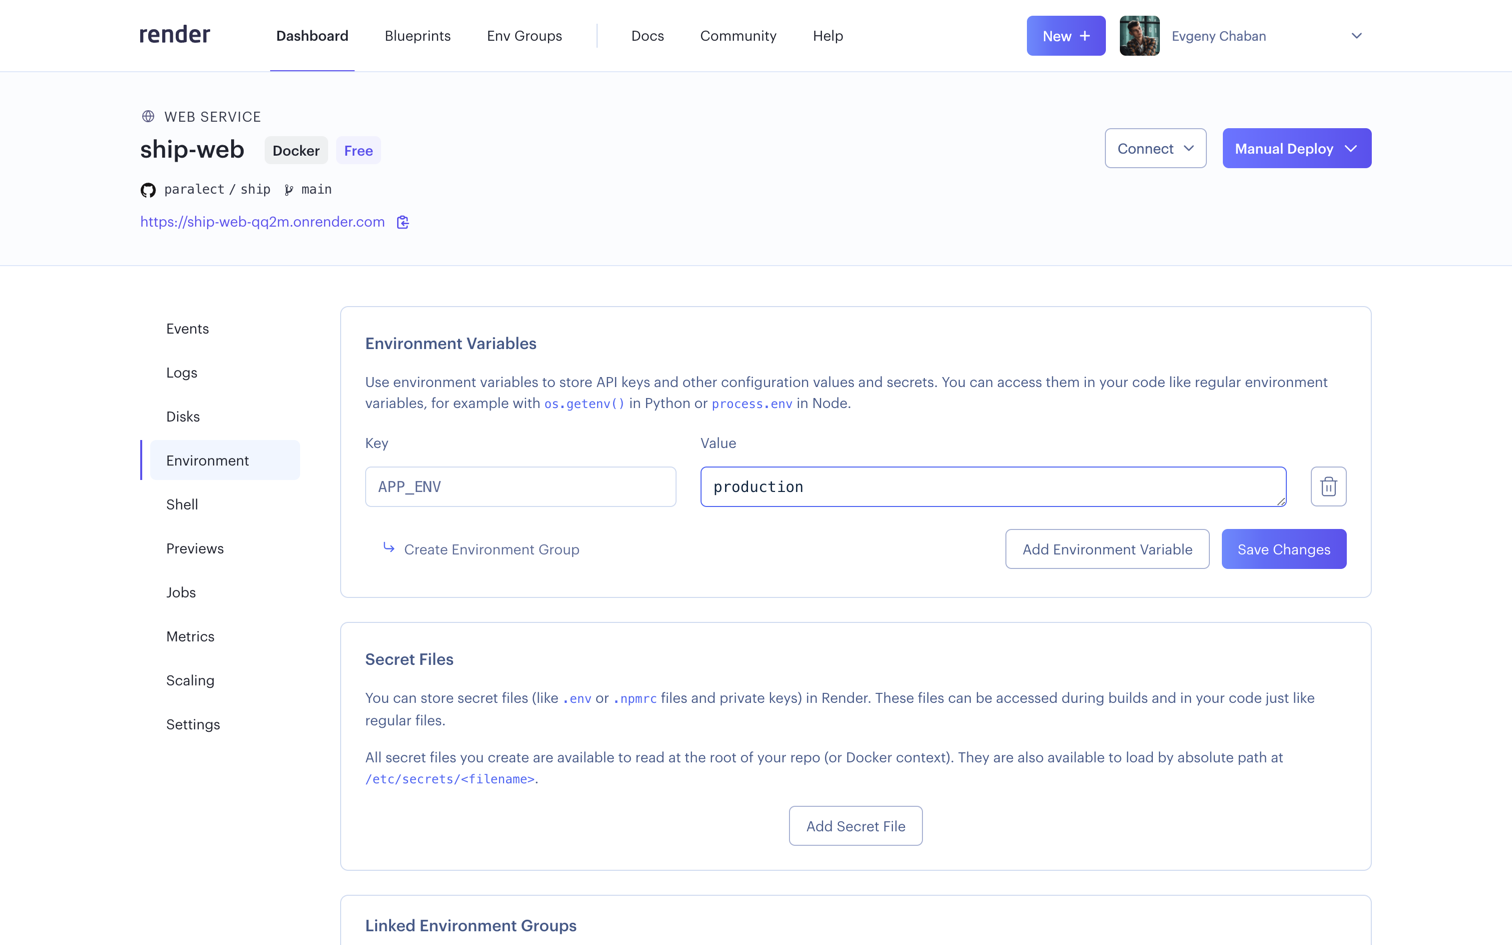Click the Linked Environment Groups heading
This screenshot has width=1512, height=945.
[471, 926]
